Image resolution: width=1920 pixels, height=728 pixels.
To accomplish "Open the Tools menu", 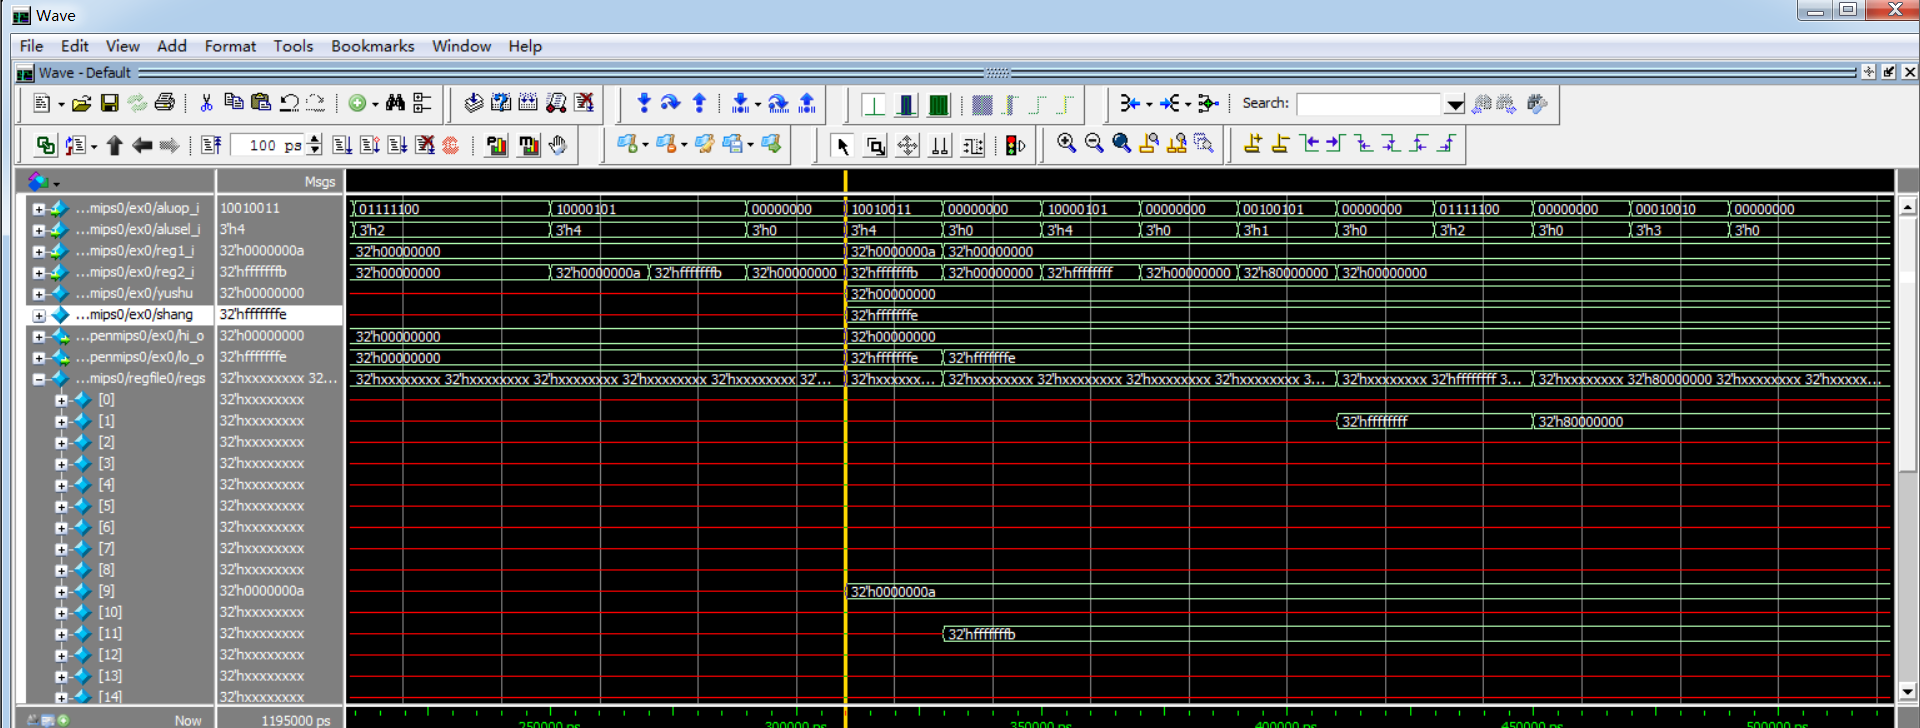I will (293, 46).
